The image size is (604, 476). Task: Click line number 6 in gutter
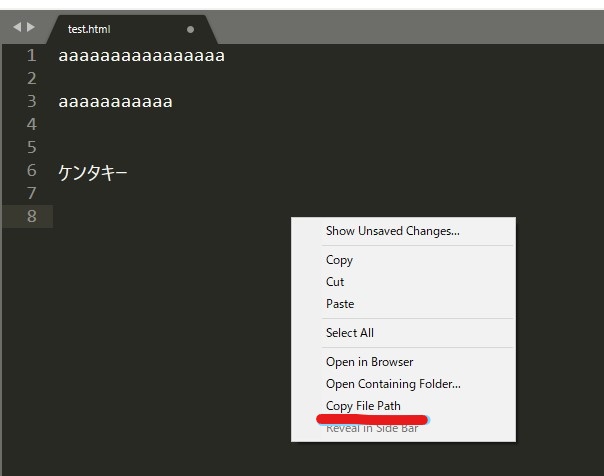tap(32, 170)
